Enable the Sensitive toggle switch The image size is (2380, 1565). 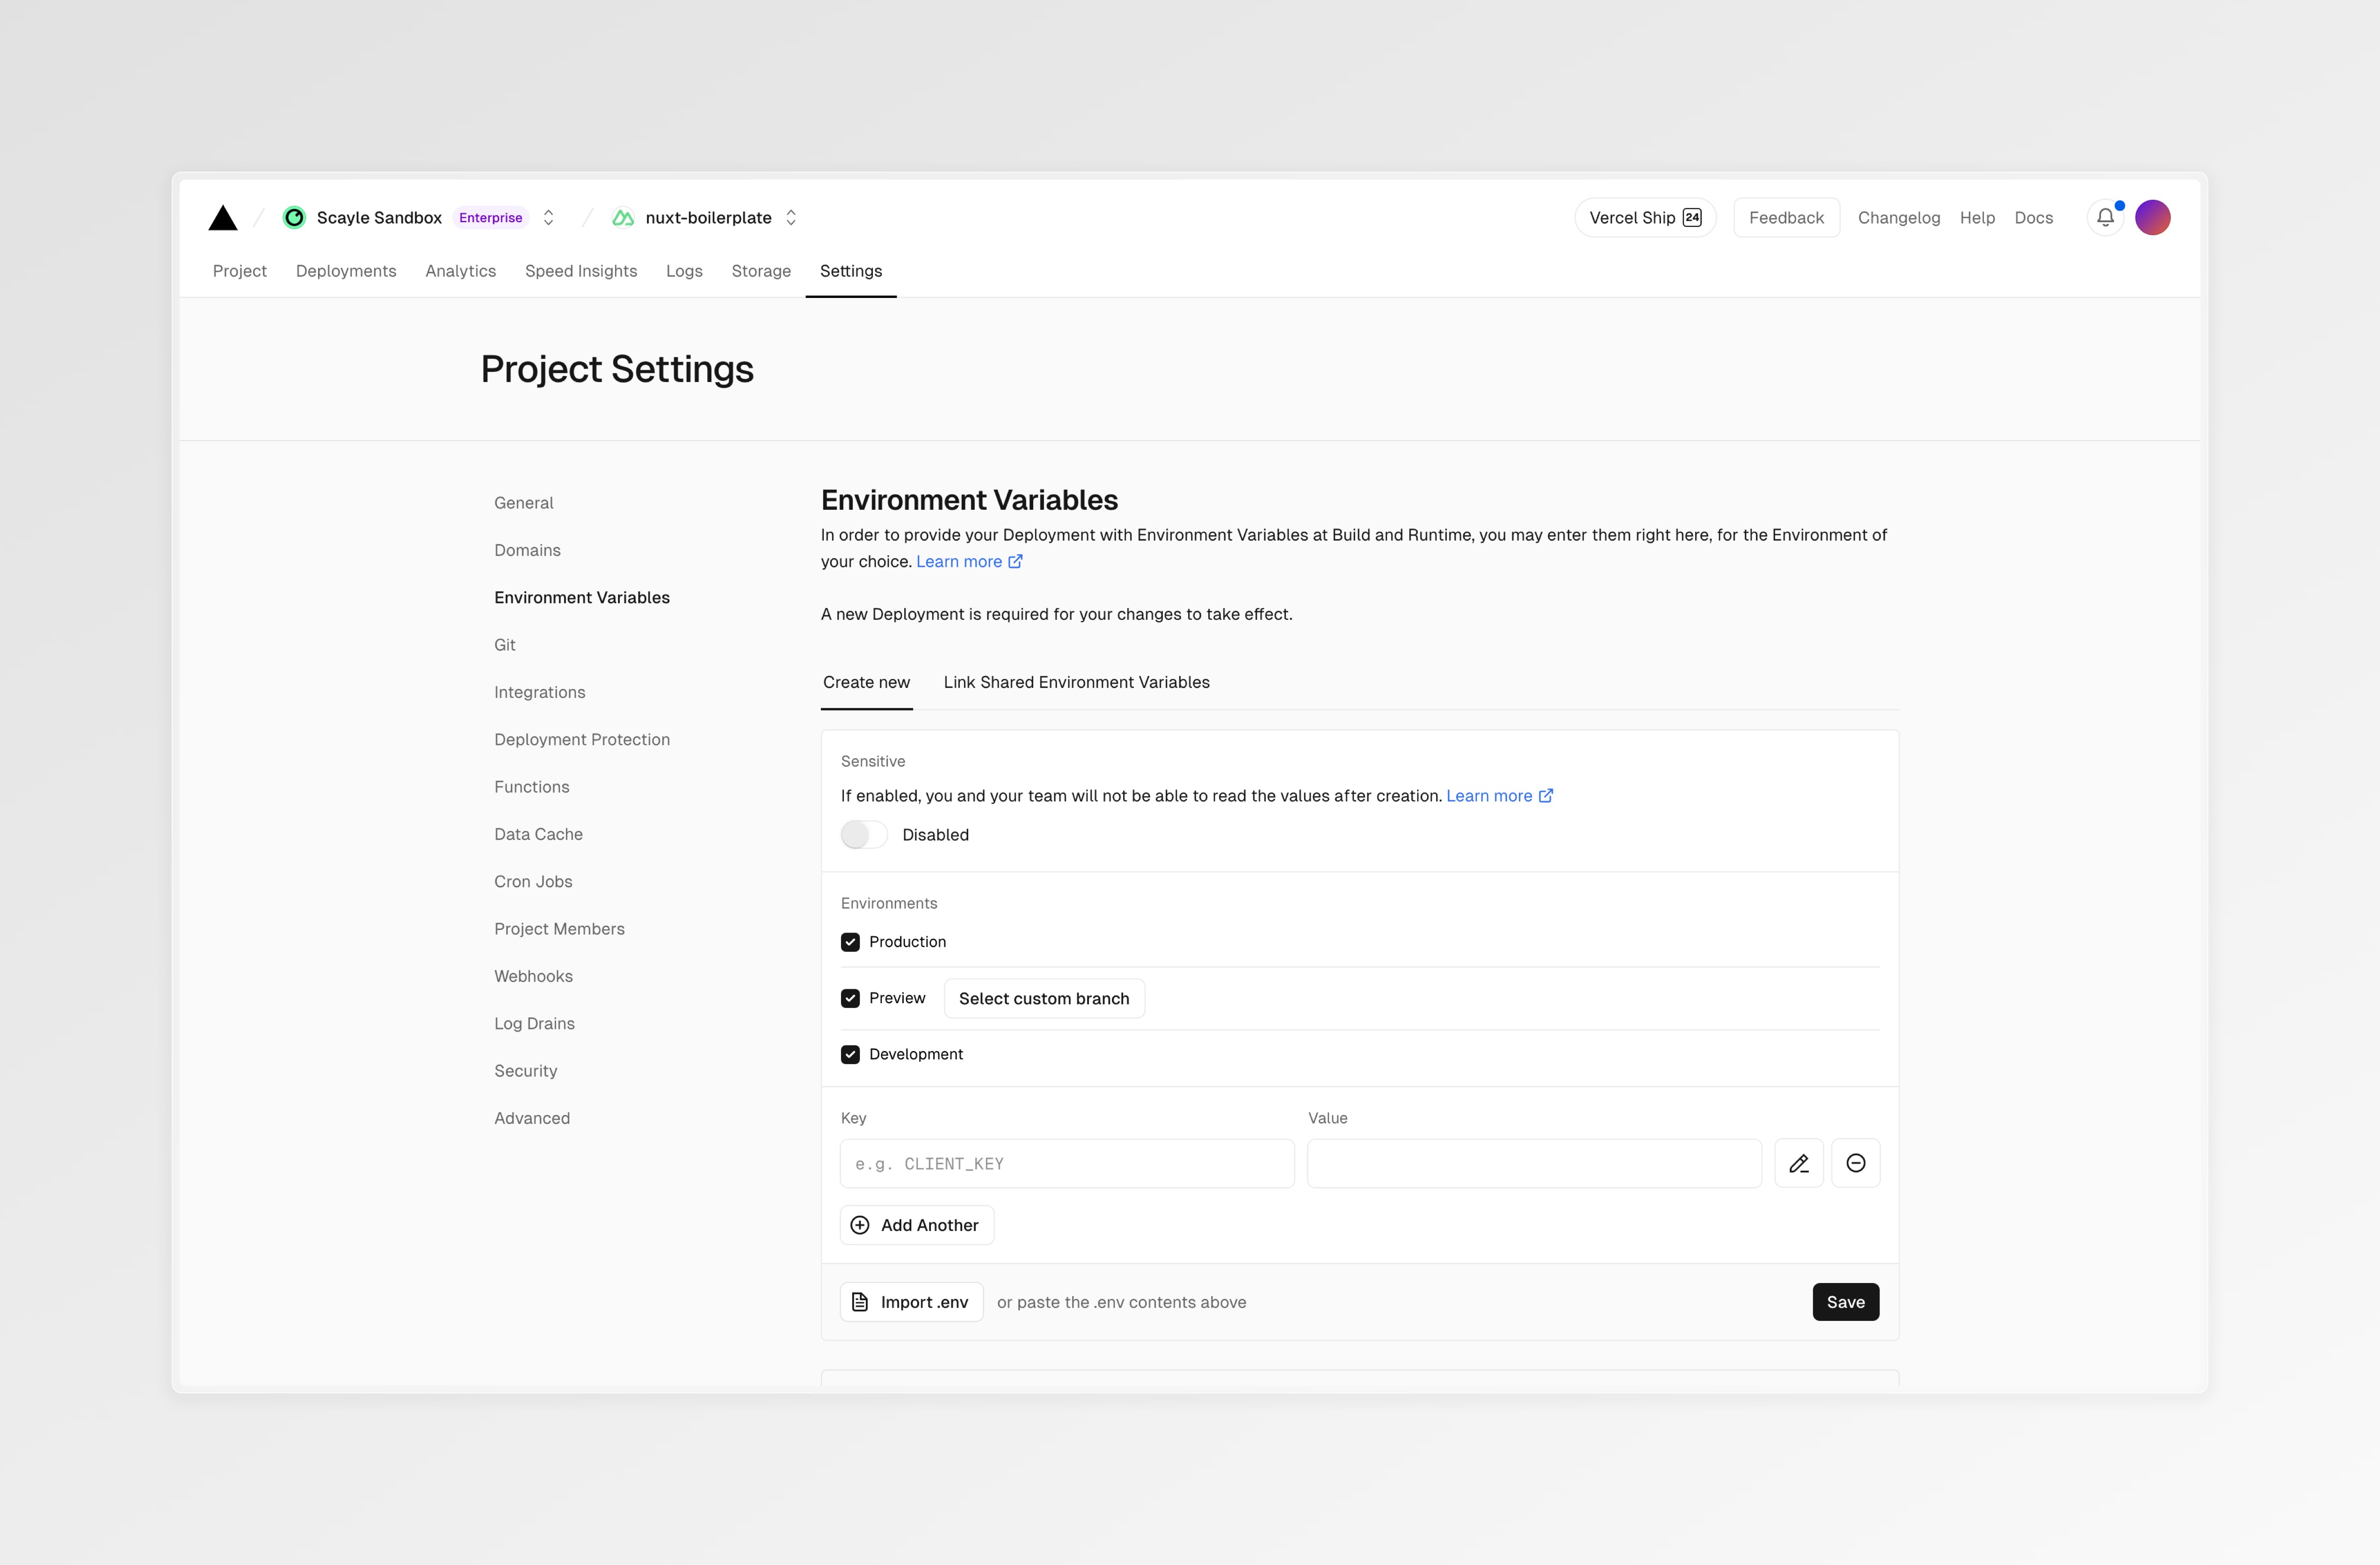tap(864, 834)
